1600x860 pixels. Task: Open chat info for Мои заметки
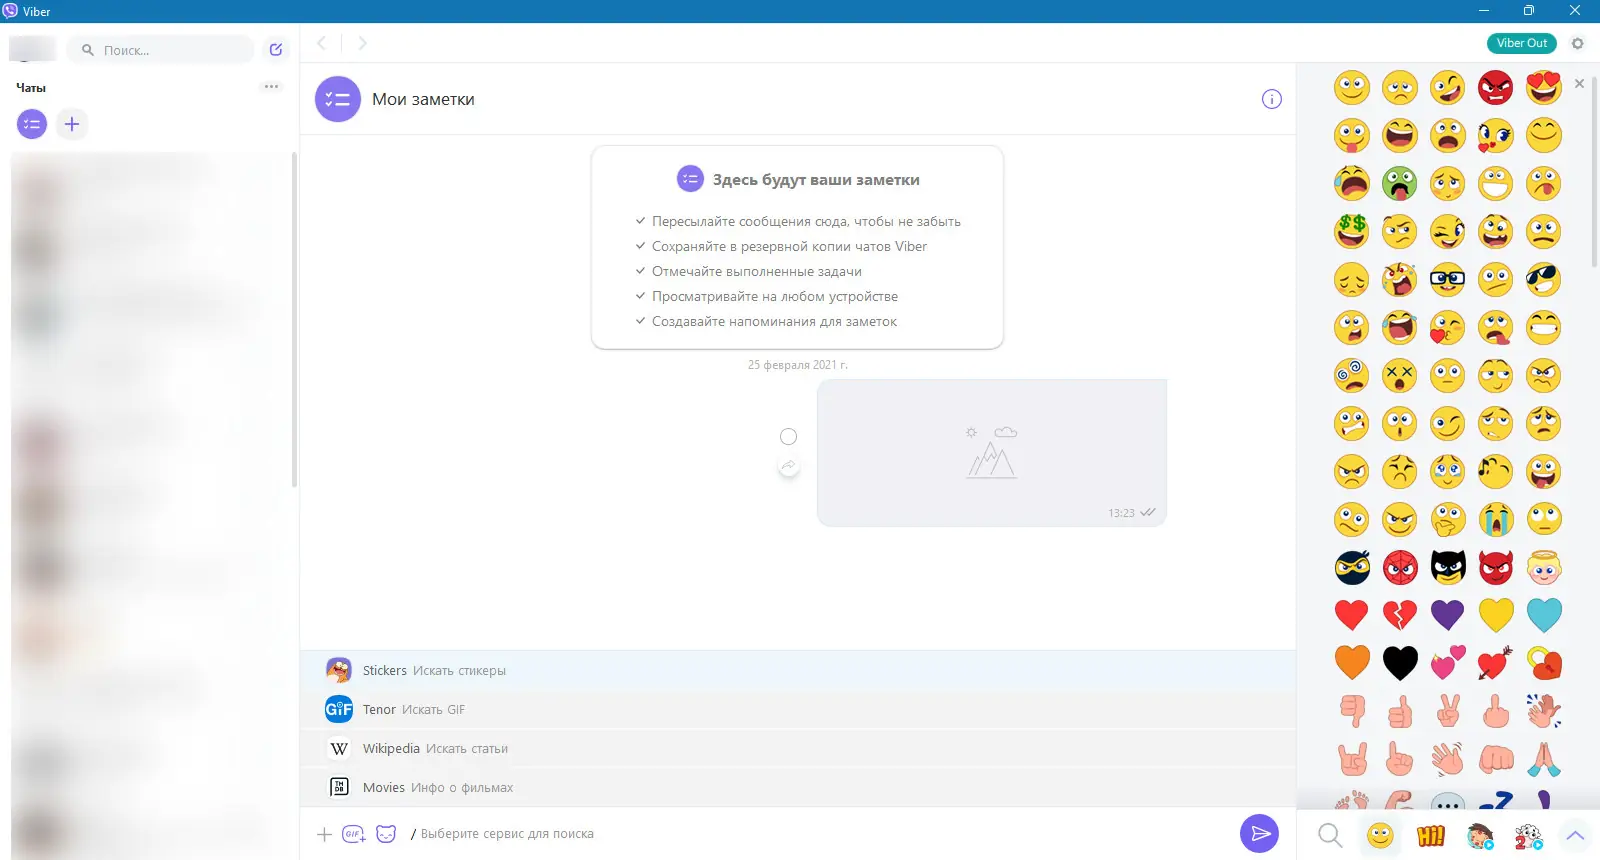coord(1272,99)
